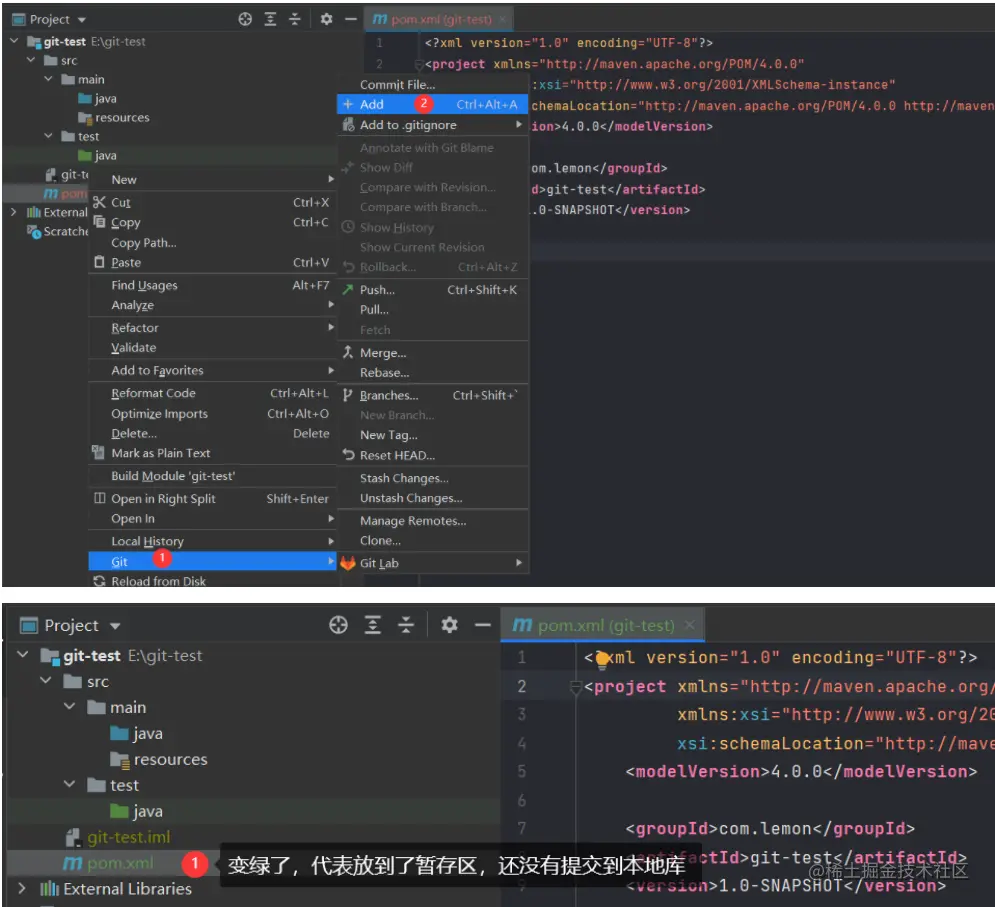Choose Reset HEAD... in Git submenu

pos(433,456)
